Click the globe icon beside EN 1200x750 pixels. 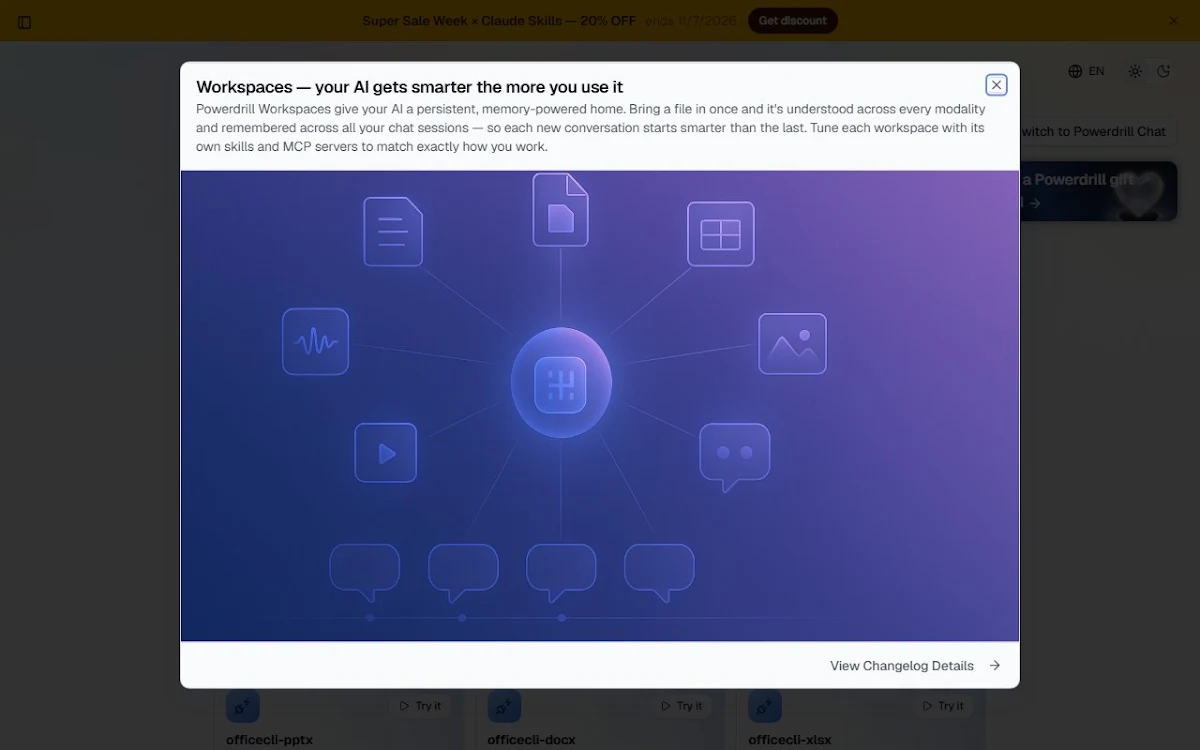[1075, 71]
